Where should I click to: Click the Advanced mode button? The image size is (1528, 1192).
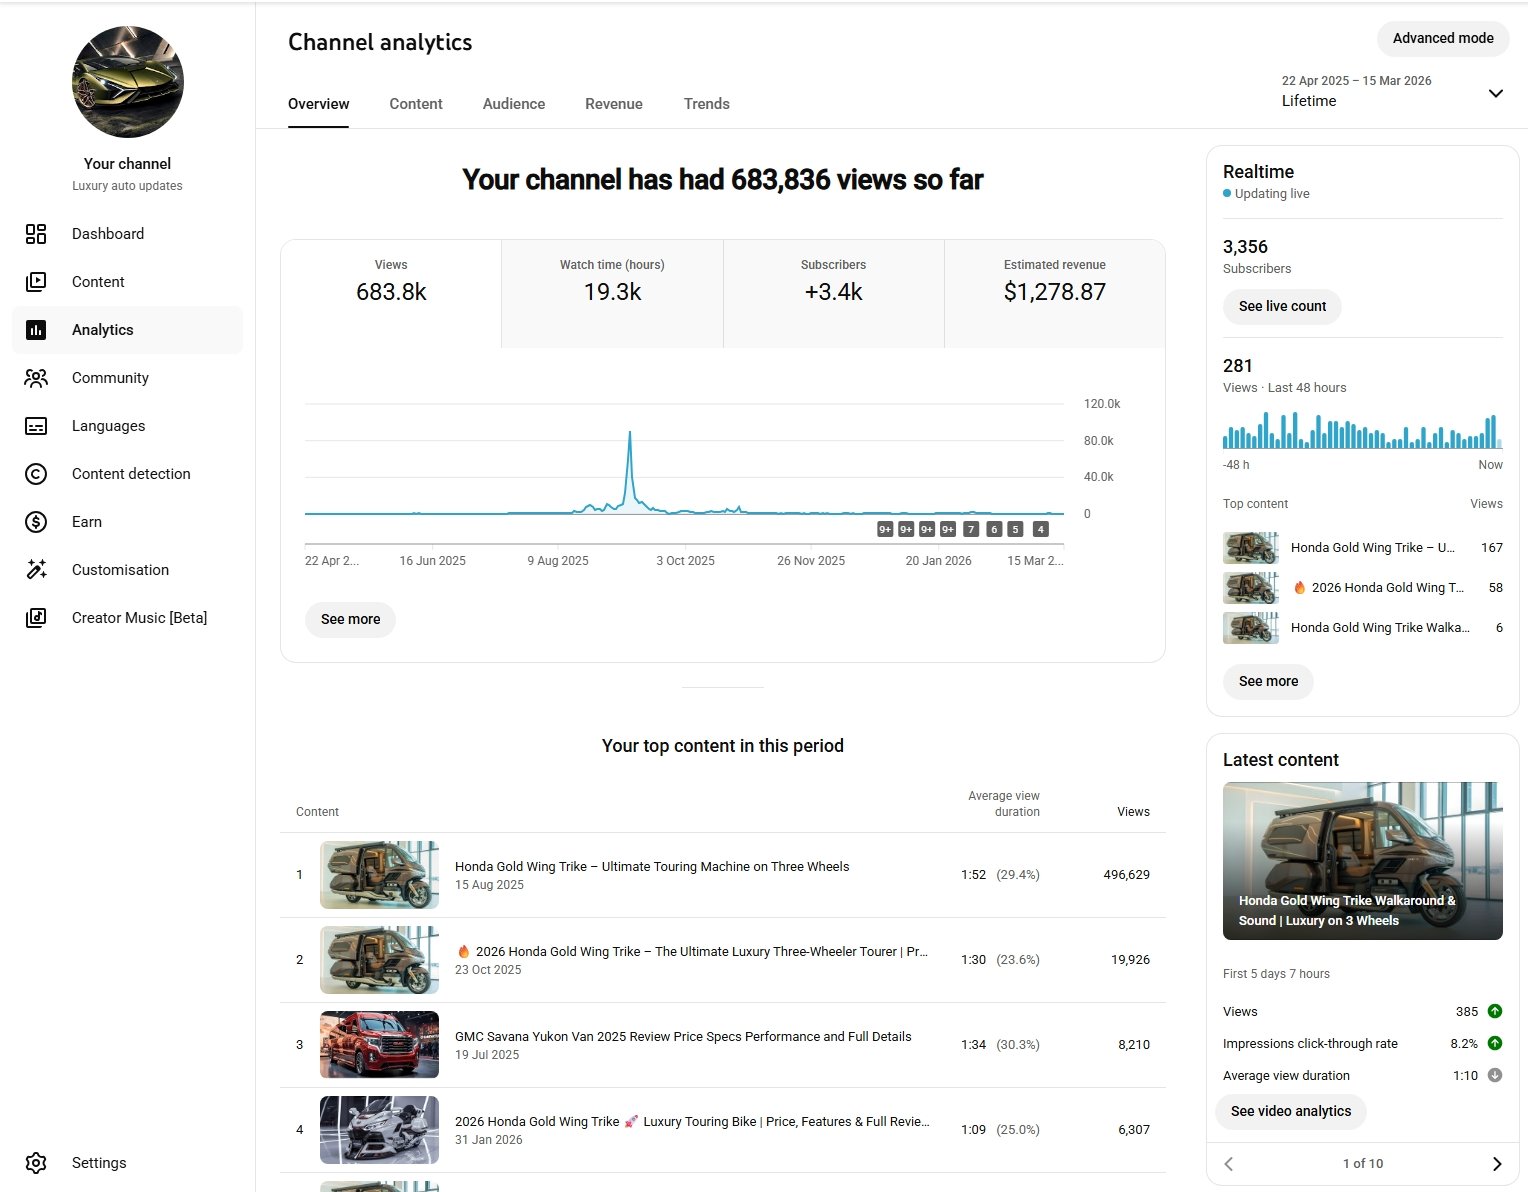1442,39
